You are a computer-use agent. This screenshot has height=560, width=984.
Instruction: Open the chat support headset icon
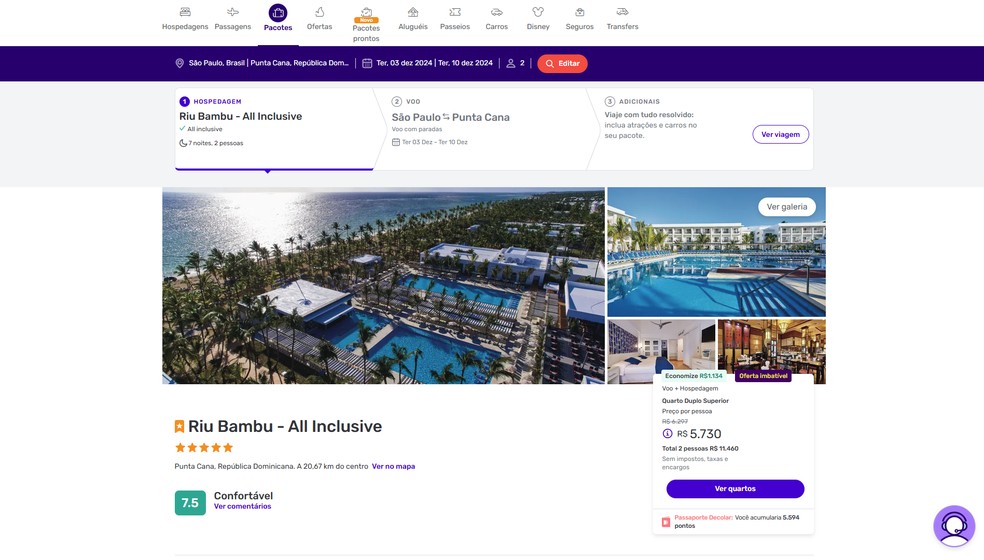(954, 526)
